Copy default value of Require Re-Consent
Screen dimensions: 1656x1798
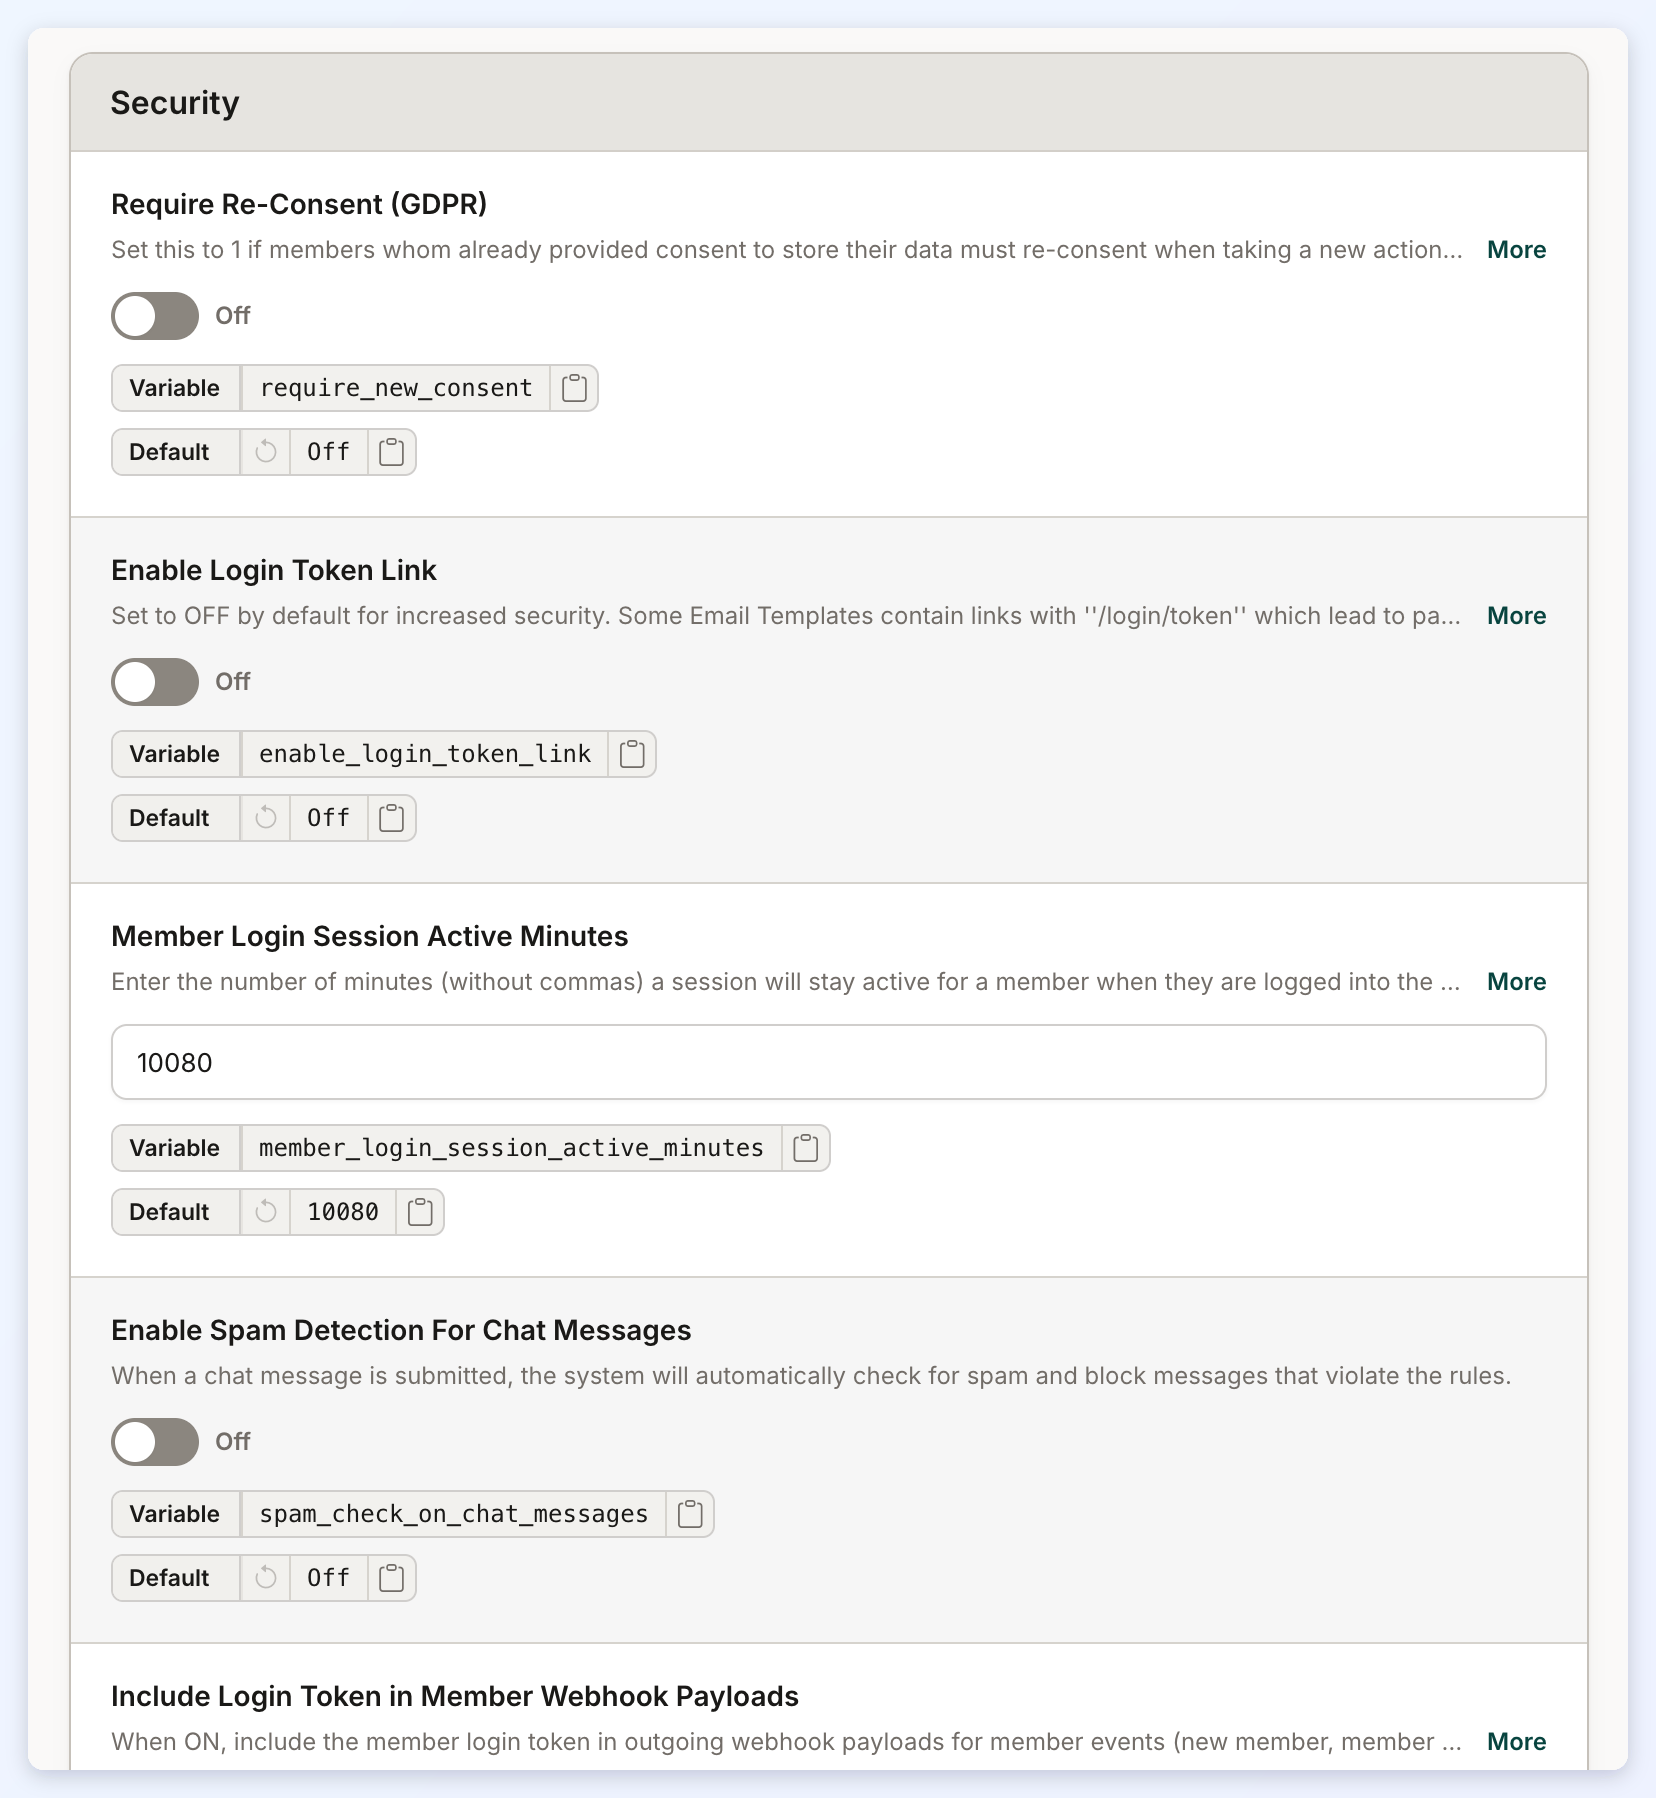[x=392, y=452]
